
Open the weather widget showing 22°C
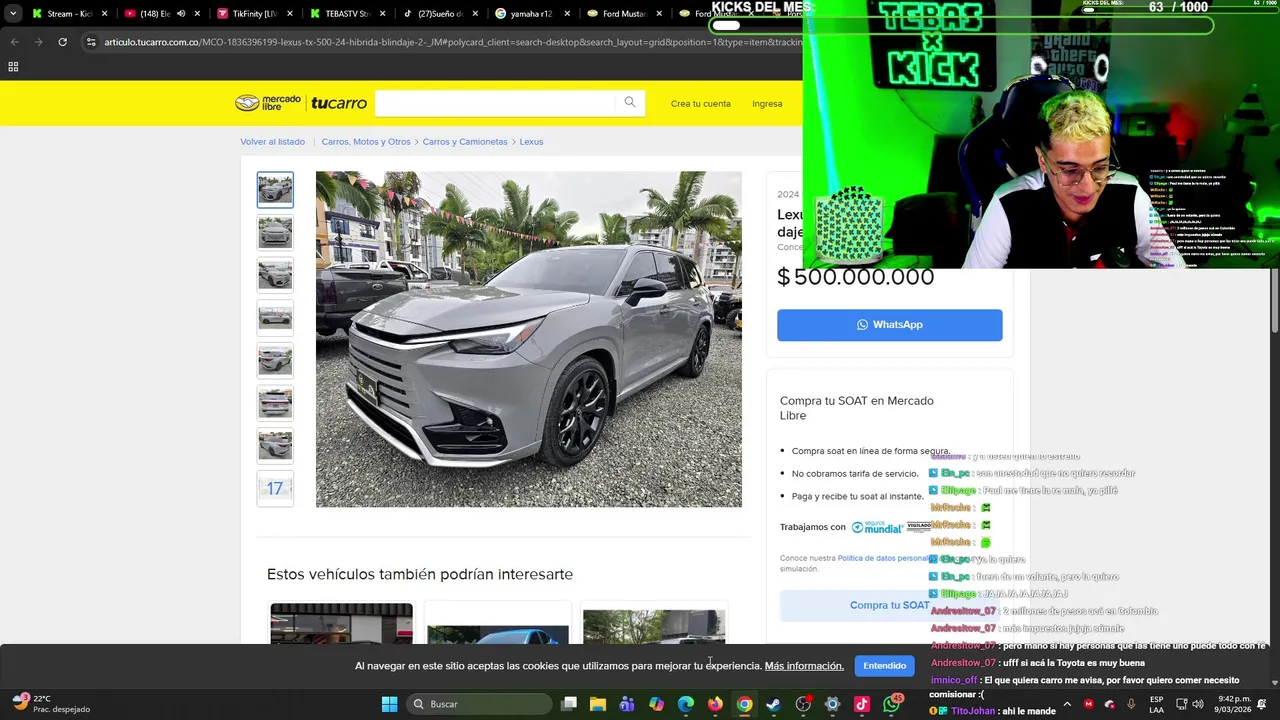click(50, 704)
